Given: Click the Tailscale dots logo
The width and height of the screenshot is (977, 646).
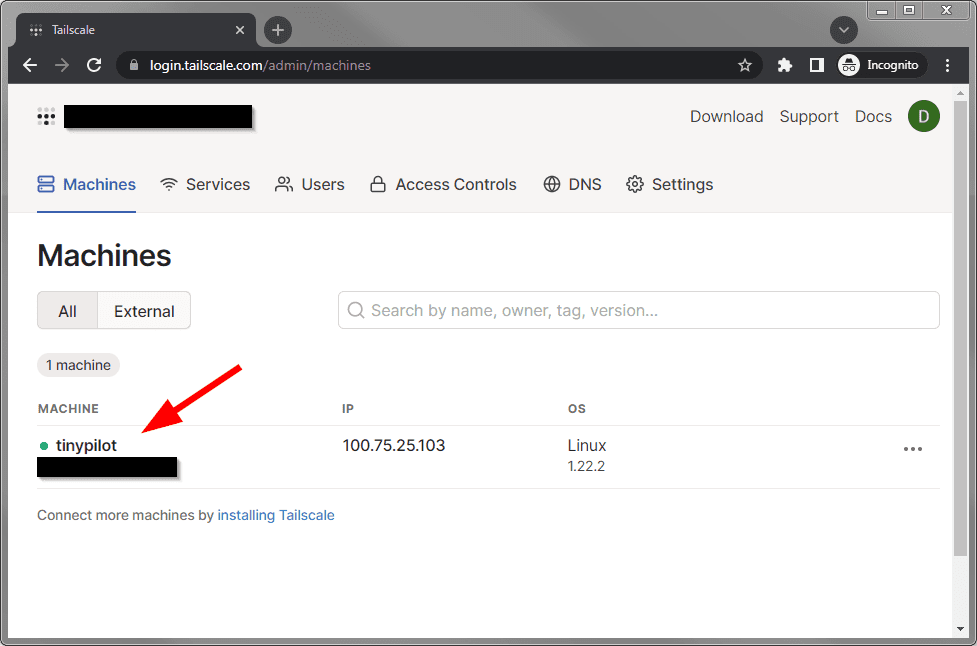Looking at the screenshot, I should pyautogui.click(x=46, y=116).
